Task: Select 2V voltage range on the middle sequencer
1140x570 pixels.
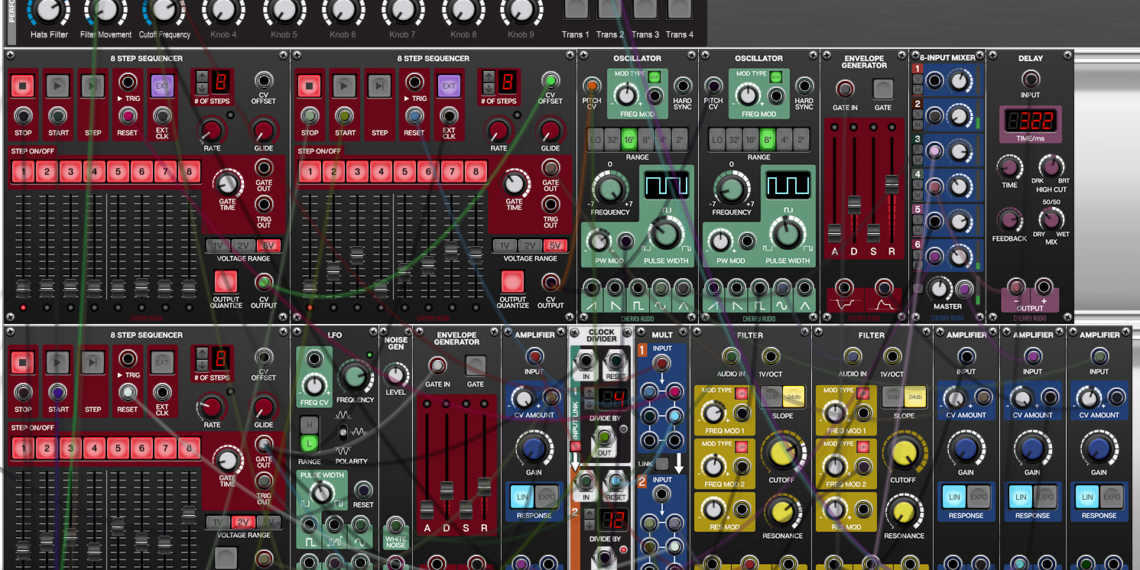Action: pyautogui.click(x=529, y=246)
